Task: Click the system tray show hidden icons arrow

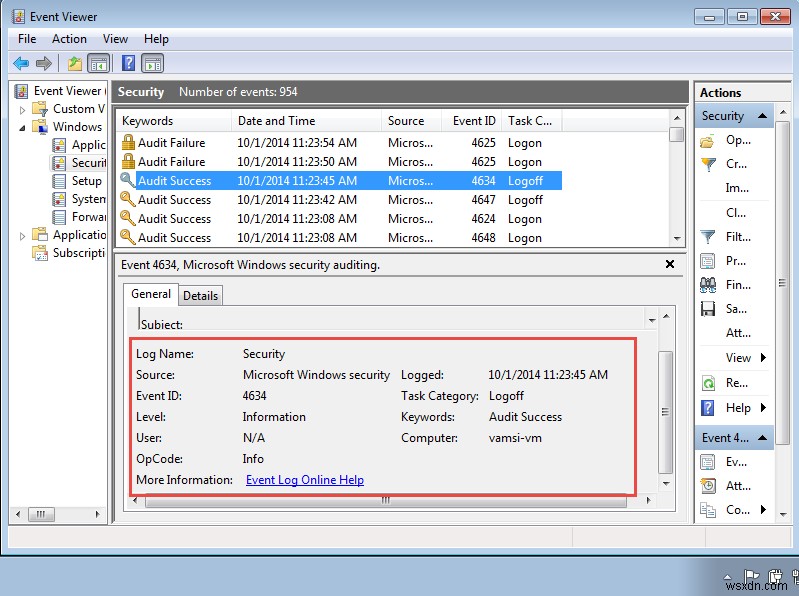Action: (x=728, y=577)
